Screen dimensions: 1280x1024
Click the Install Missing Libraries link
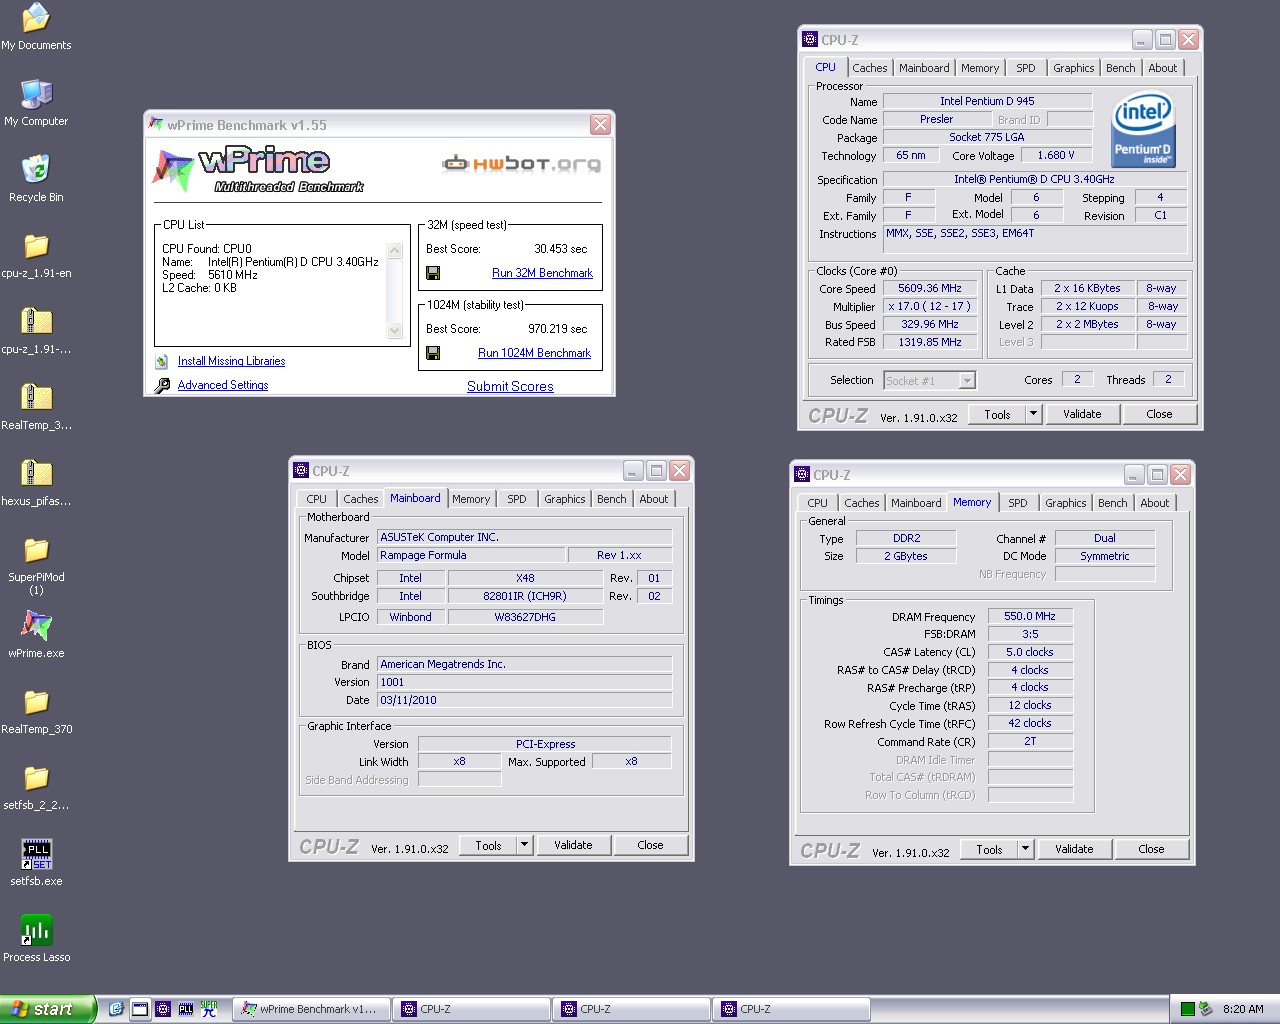pyautogui.click(x=231, y=362)
